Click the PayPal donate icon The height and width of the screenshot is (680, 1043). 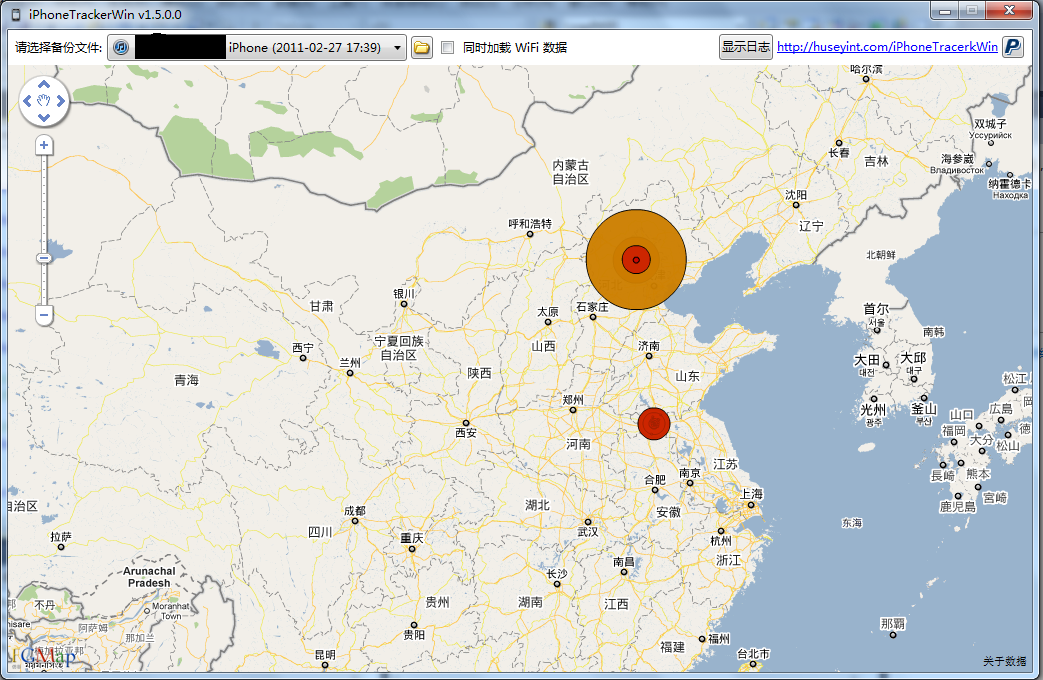[x=1012, y=47]
